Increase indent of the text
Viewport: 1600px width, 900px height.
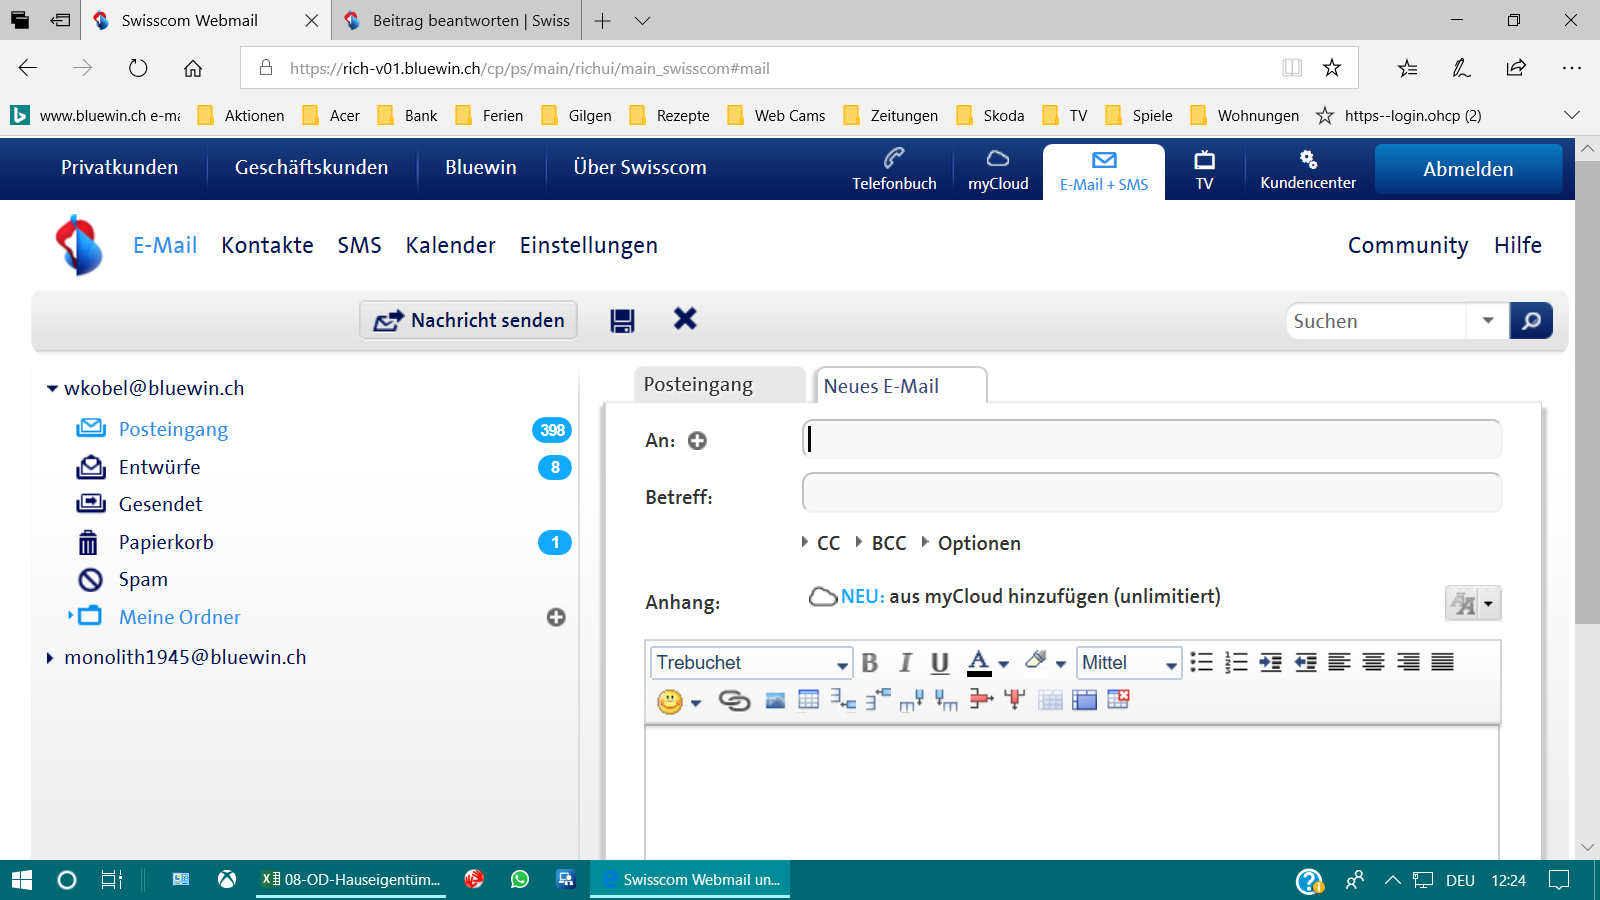[1271, 662]
